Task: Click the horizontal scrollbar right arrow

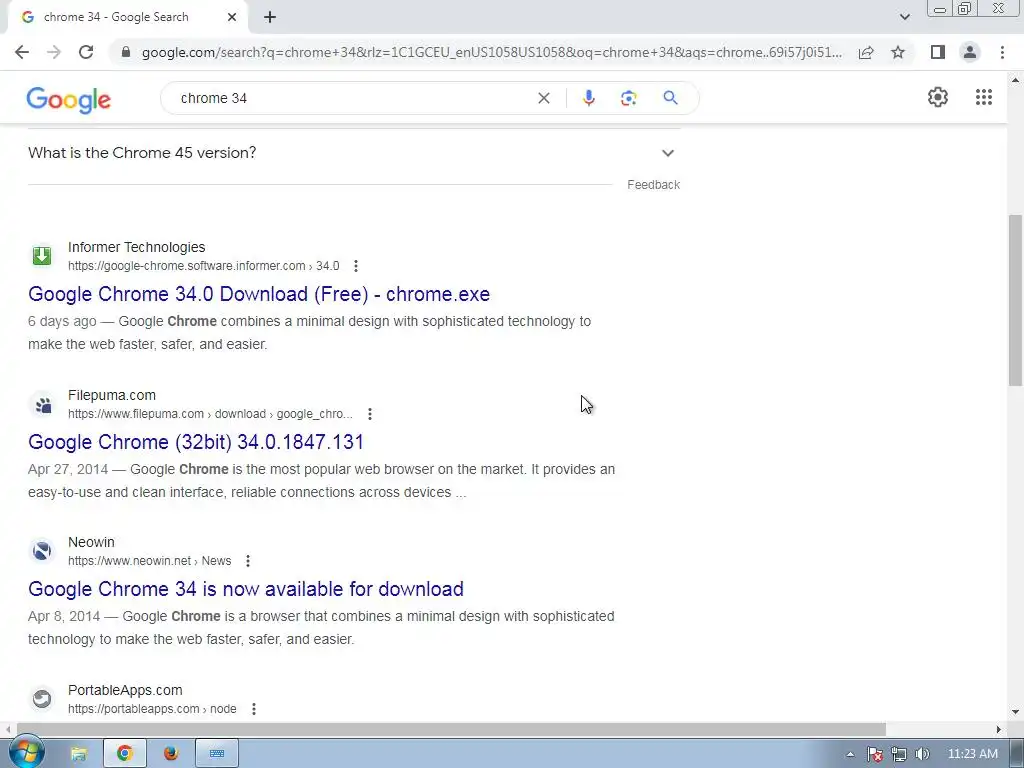Action: (x=999, y=729)
